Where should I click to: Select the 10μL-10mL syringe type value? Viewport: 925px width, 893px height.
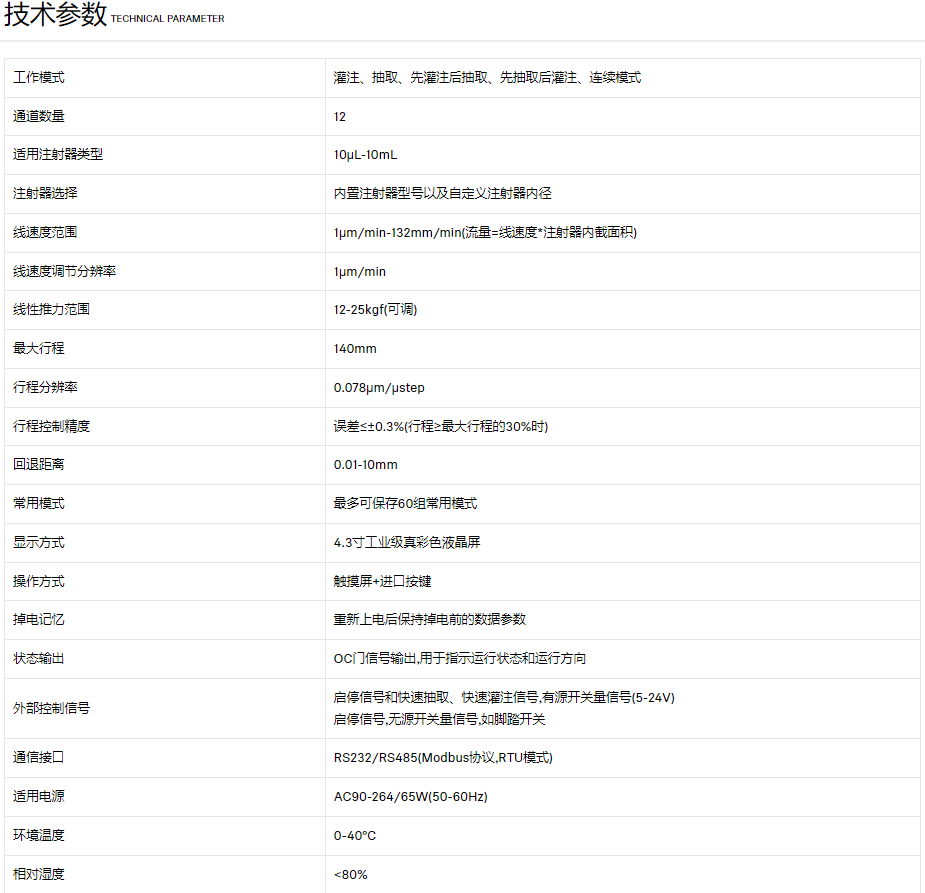coord(365,155)
